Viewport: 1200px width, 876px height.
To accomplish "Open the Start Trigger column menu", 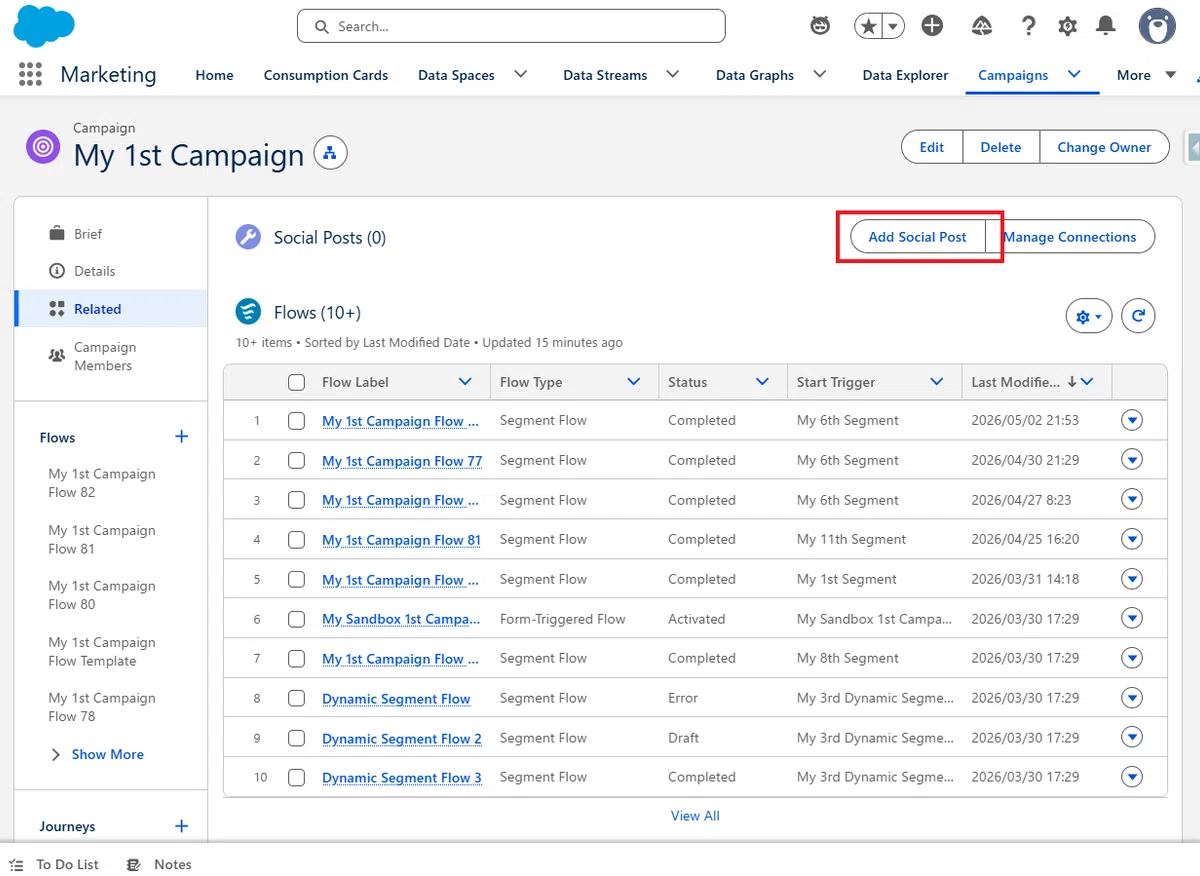I will (937, 382).
